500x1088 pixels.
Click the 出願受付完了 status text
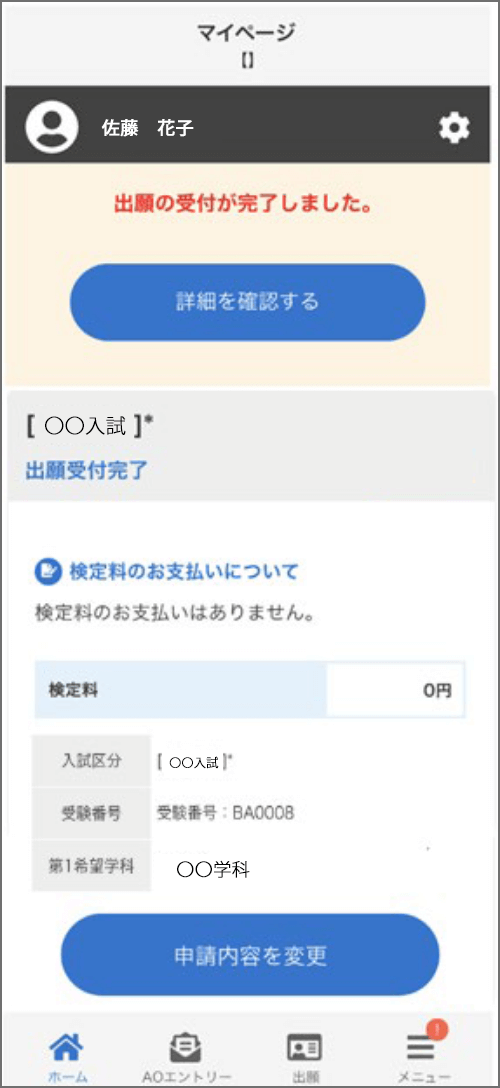click(x=87, y=470)
